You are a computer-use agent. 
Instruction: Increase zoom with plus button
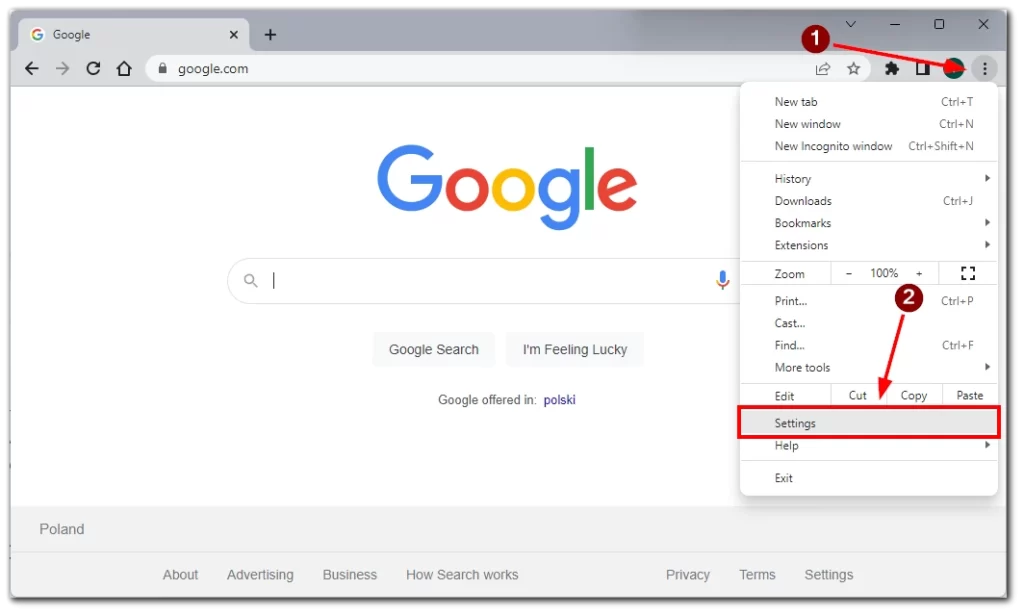pos(919,274)
